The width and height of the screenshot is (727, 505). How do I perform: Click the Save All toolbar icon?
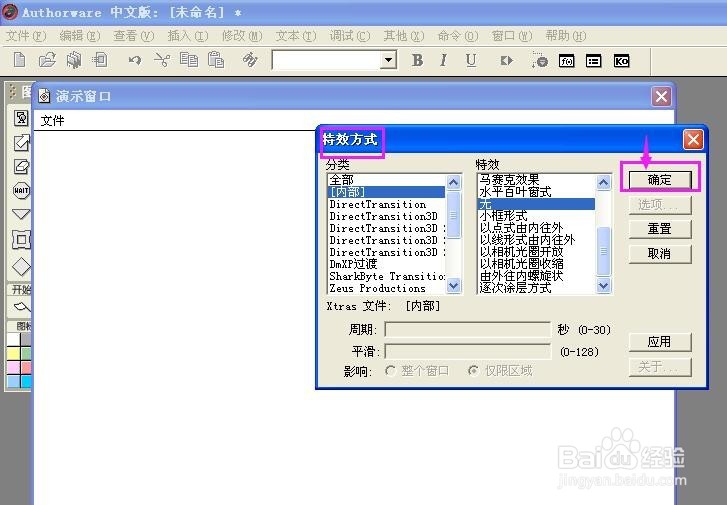[74, 60]
